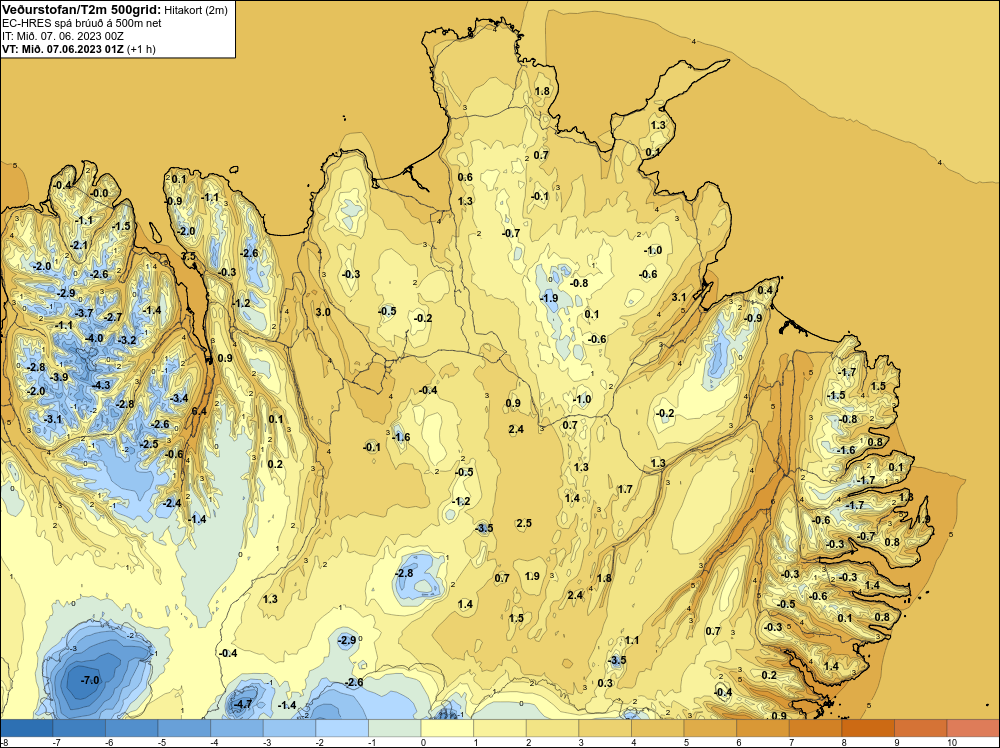Click the positive 0.6 temperature label
The image size is (1000, 748).
pos(466,177)
